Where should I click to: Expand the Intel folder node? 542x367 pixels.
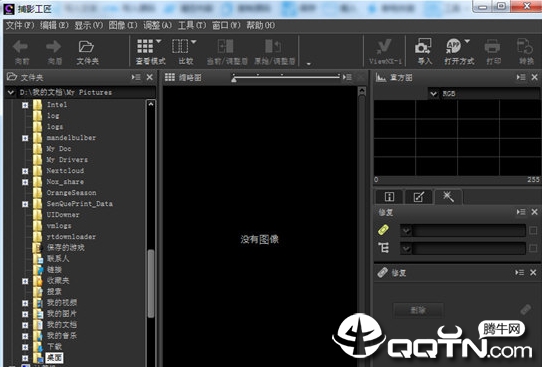coord(25,105)
